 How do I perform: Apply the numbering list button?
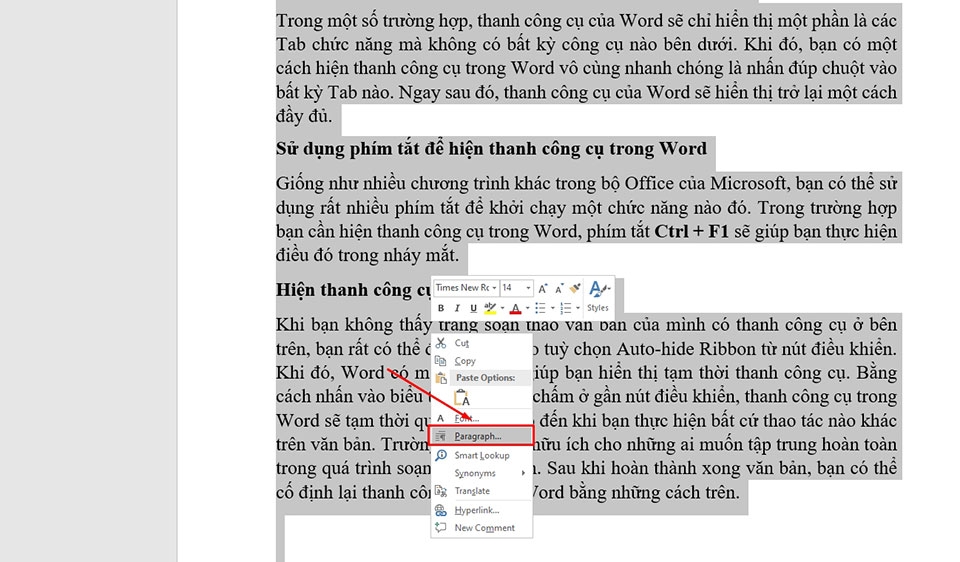[x=566, y=308]
